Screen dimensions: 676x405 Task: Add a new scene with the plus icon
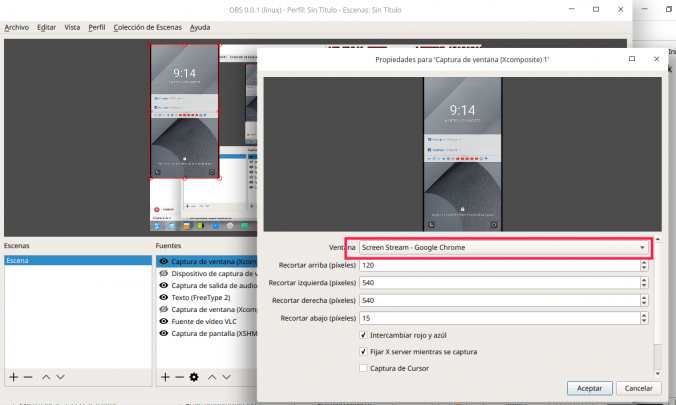point(13,377)
